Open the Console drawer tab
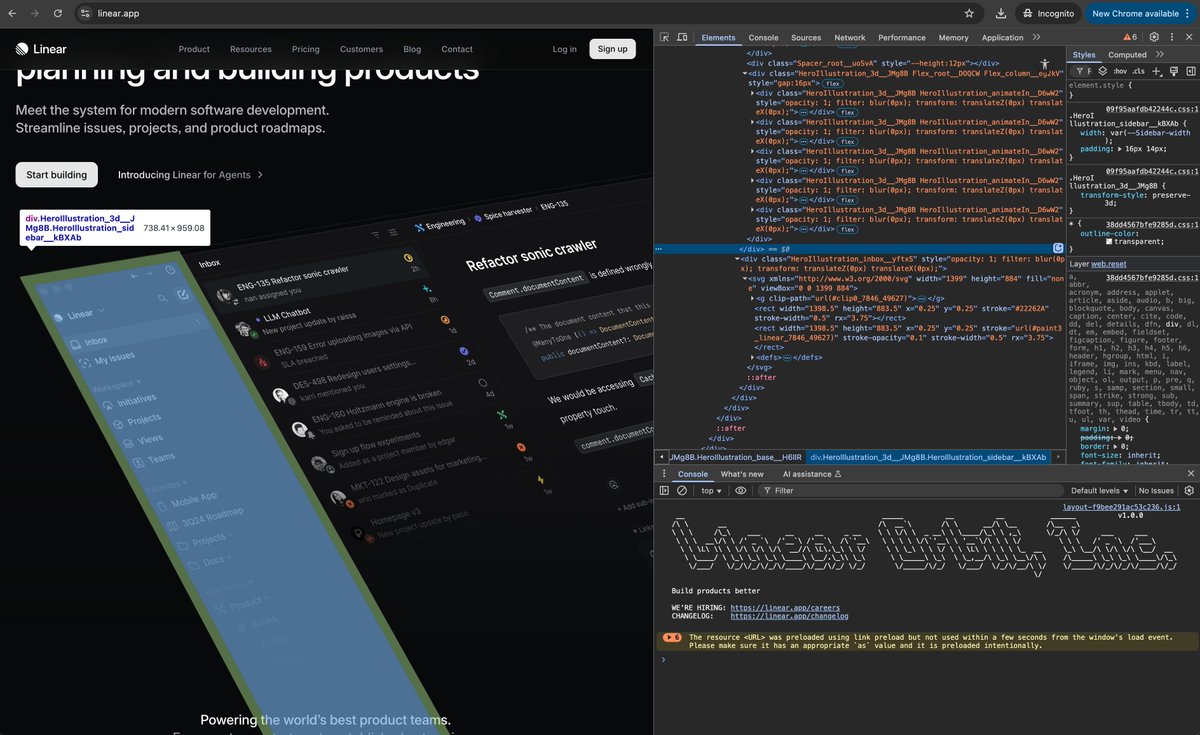 pos(692,474)
